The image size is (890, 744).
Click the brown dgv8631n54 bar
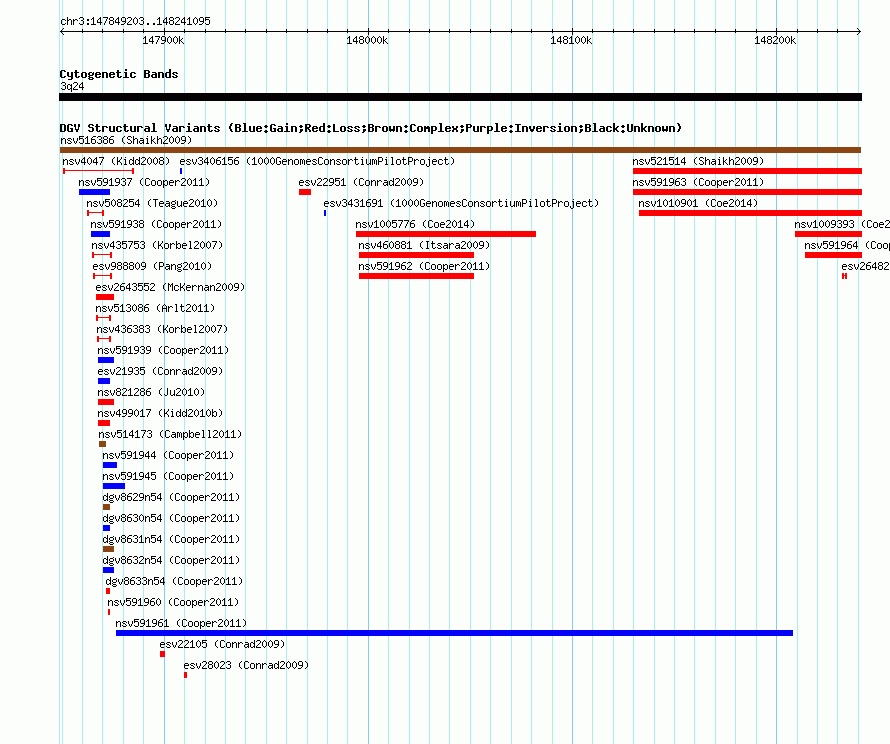click(108, 549)
